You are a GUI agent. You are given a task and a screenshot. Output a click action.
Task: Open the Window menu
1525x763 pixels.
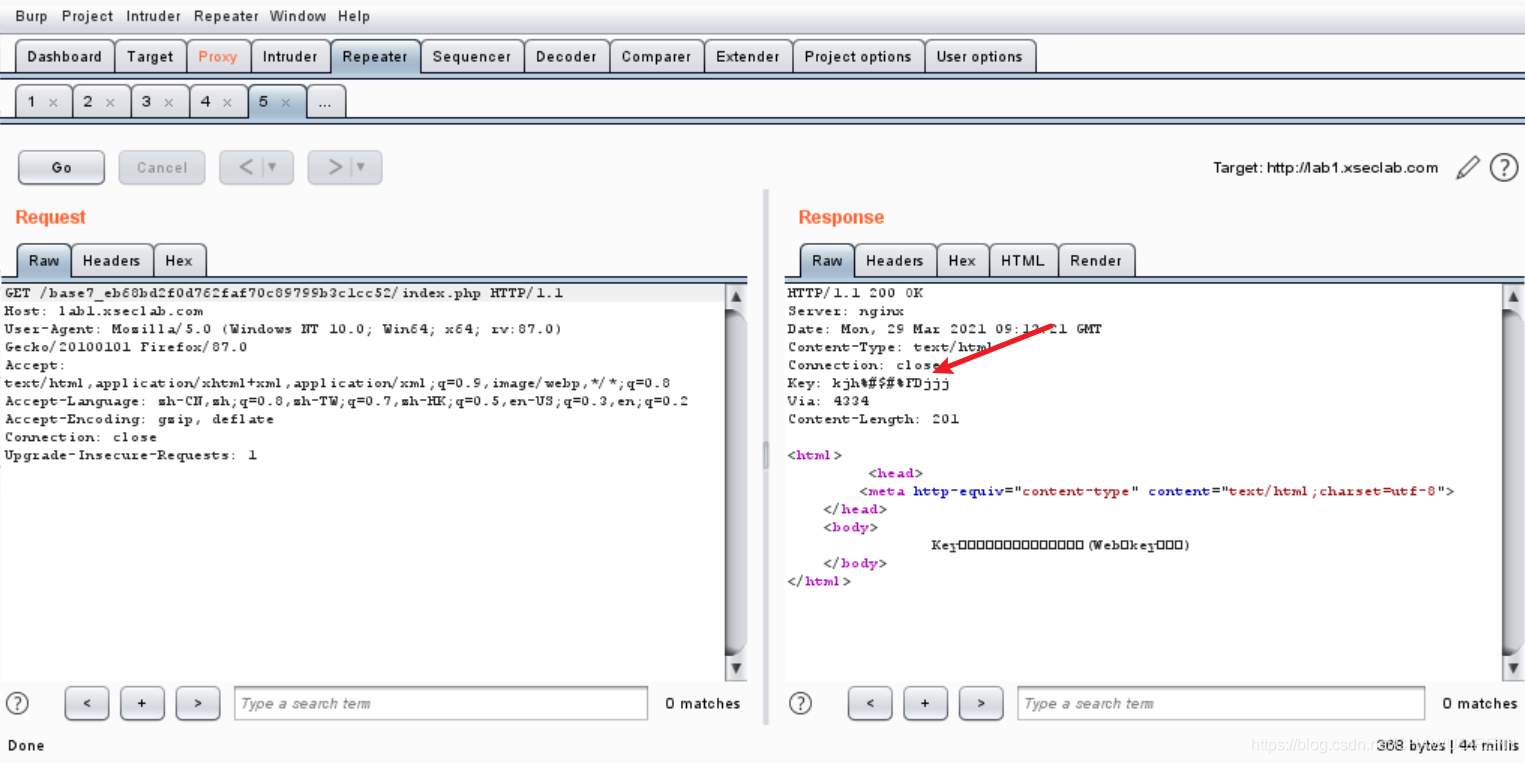coord(298,16)
